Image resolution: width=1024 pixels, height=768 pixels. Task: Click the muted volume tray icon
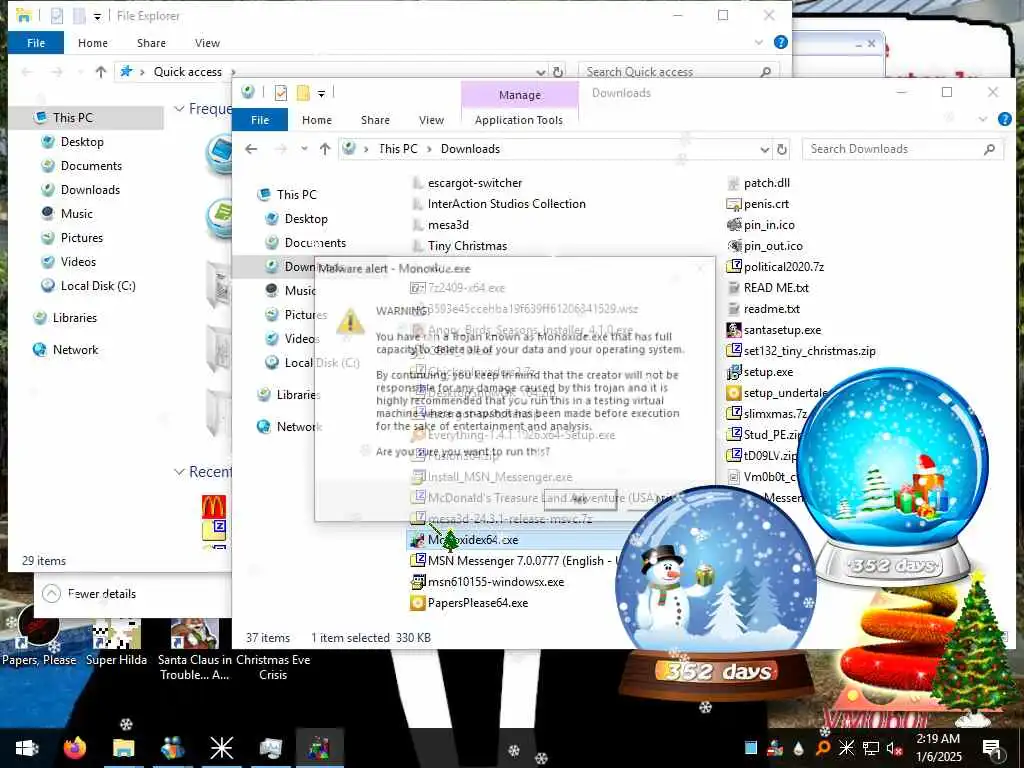[894, 748]
